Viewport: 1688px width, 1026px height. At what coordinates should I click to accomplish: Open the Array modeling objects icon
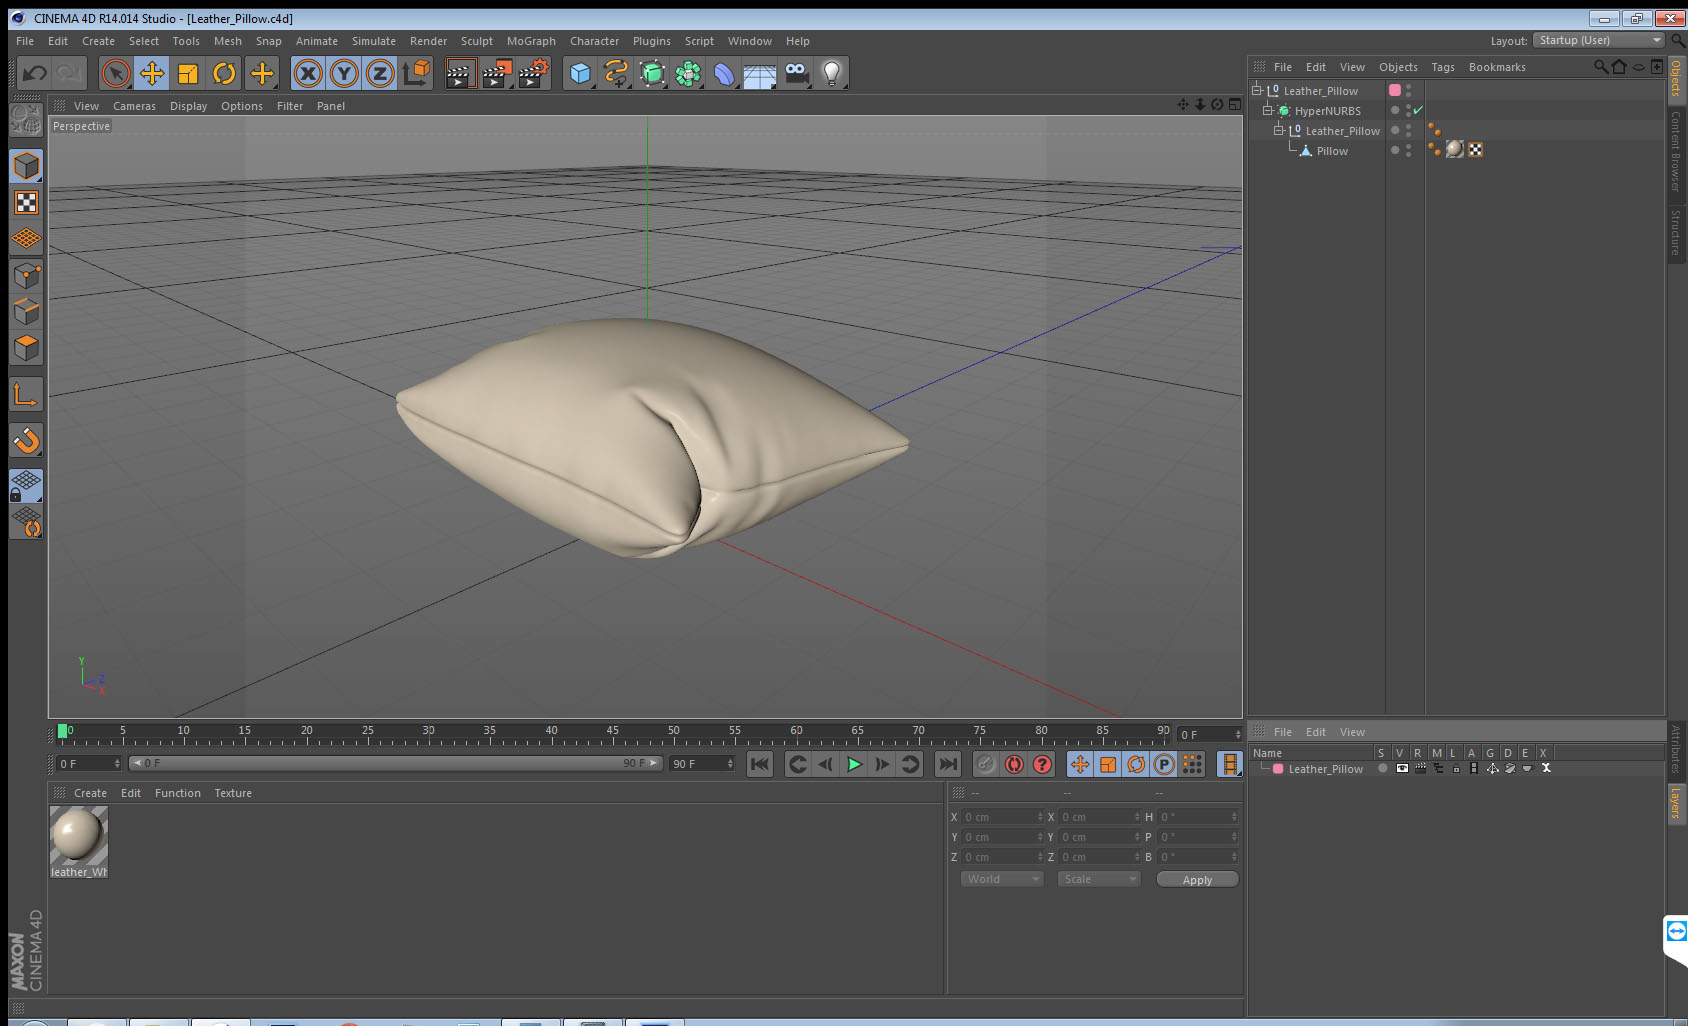click(x=688, y=73)
